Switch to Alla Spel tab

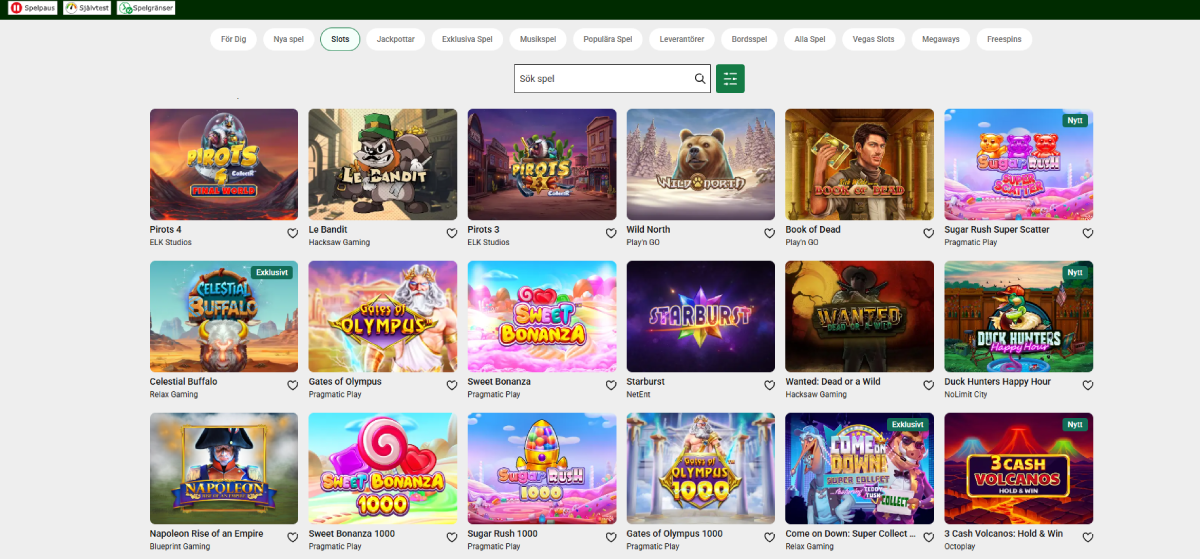(809, 39)
